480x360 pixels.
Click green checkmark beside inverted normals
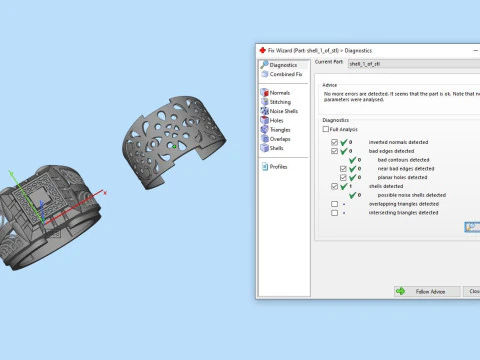(344, 142)
